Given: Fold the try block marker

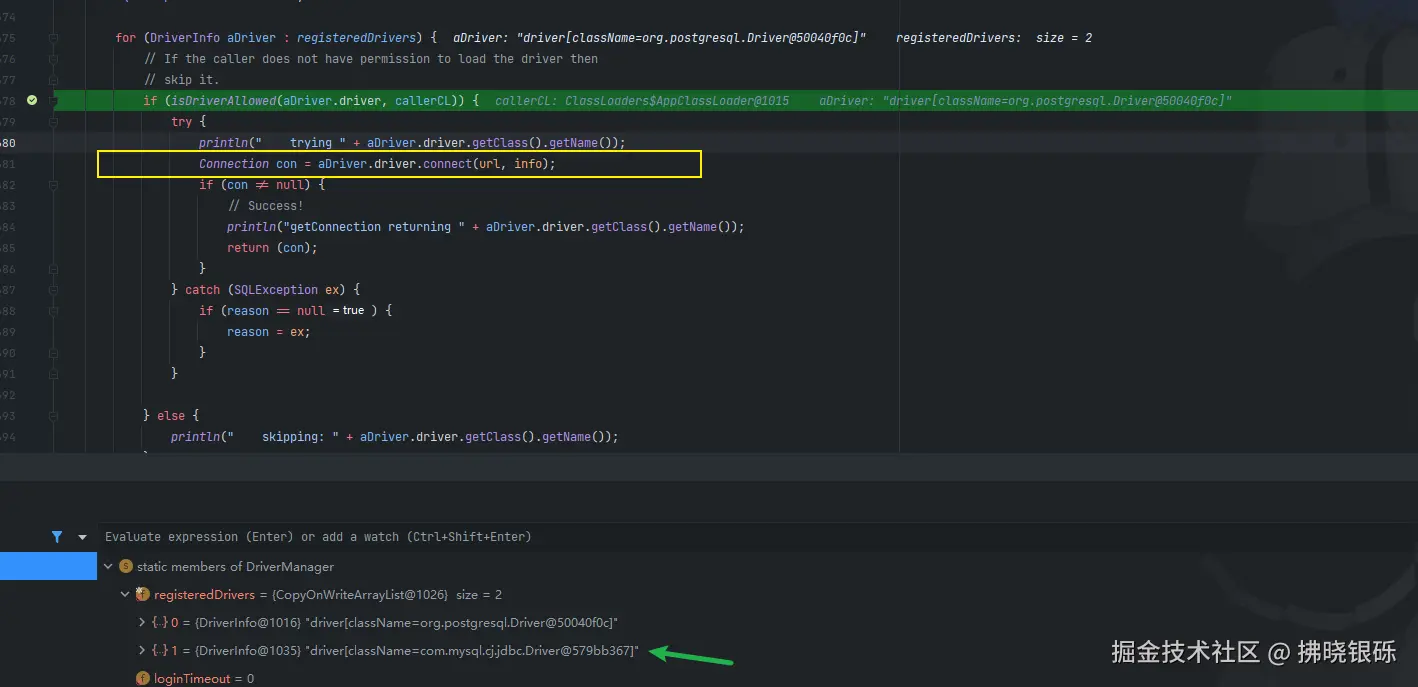Looking at the screenshot, I should tap(53, 122).
